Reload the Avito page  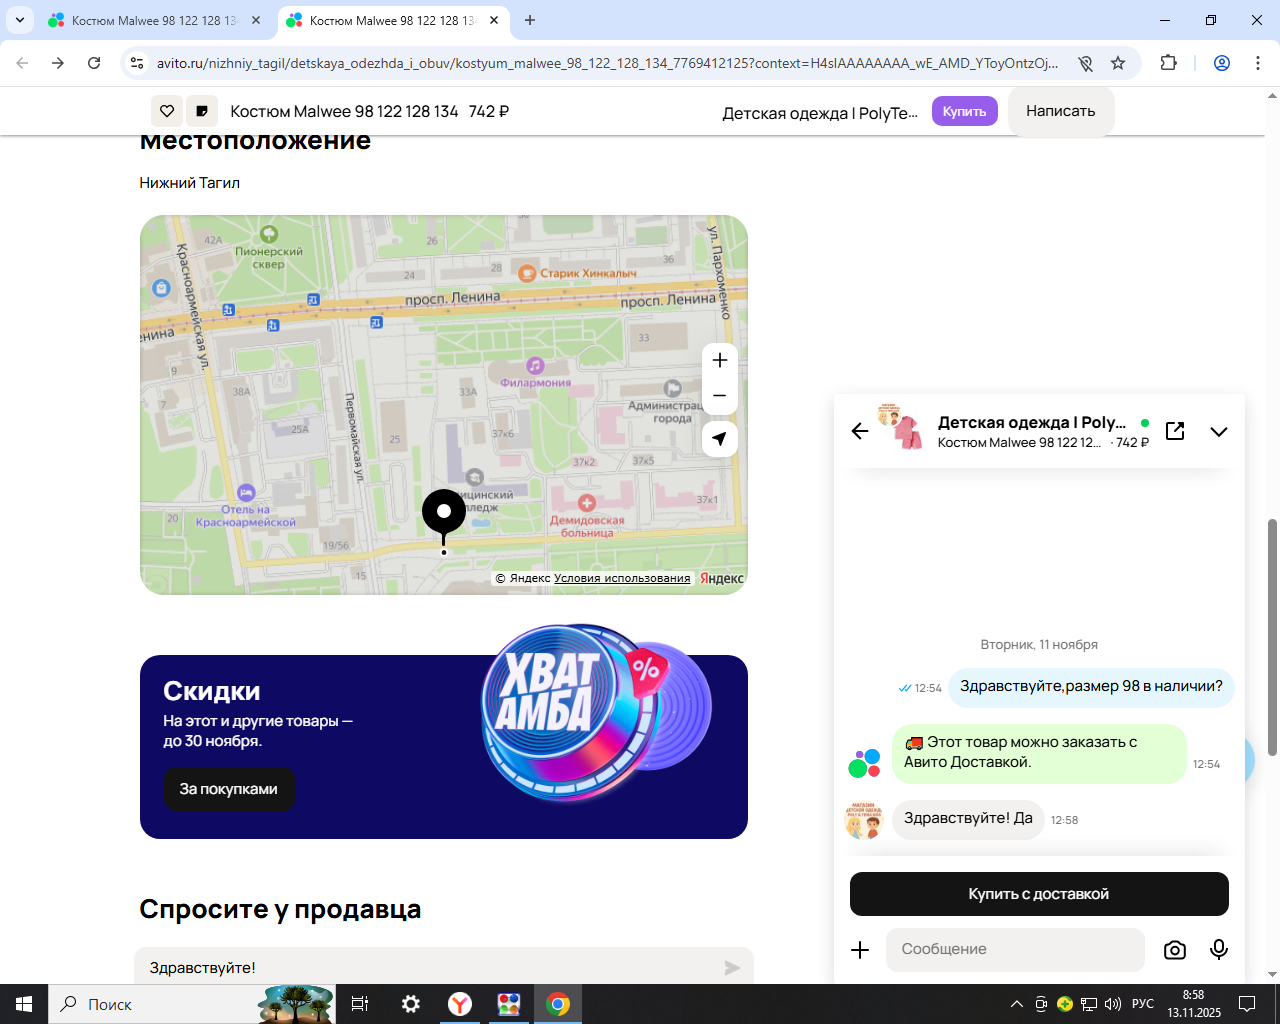[x=94, y=63]
